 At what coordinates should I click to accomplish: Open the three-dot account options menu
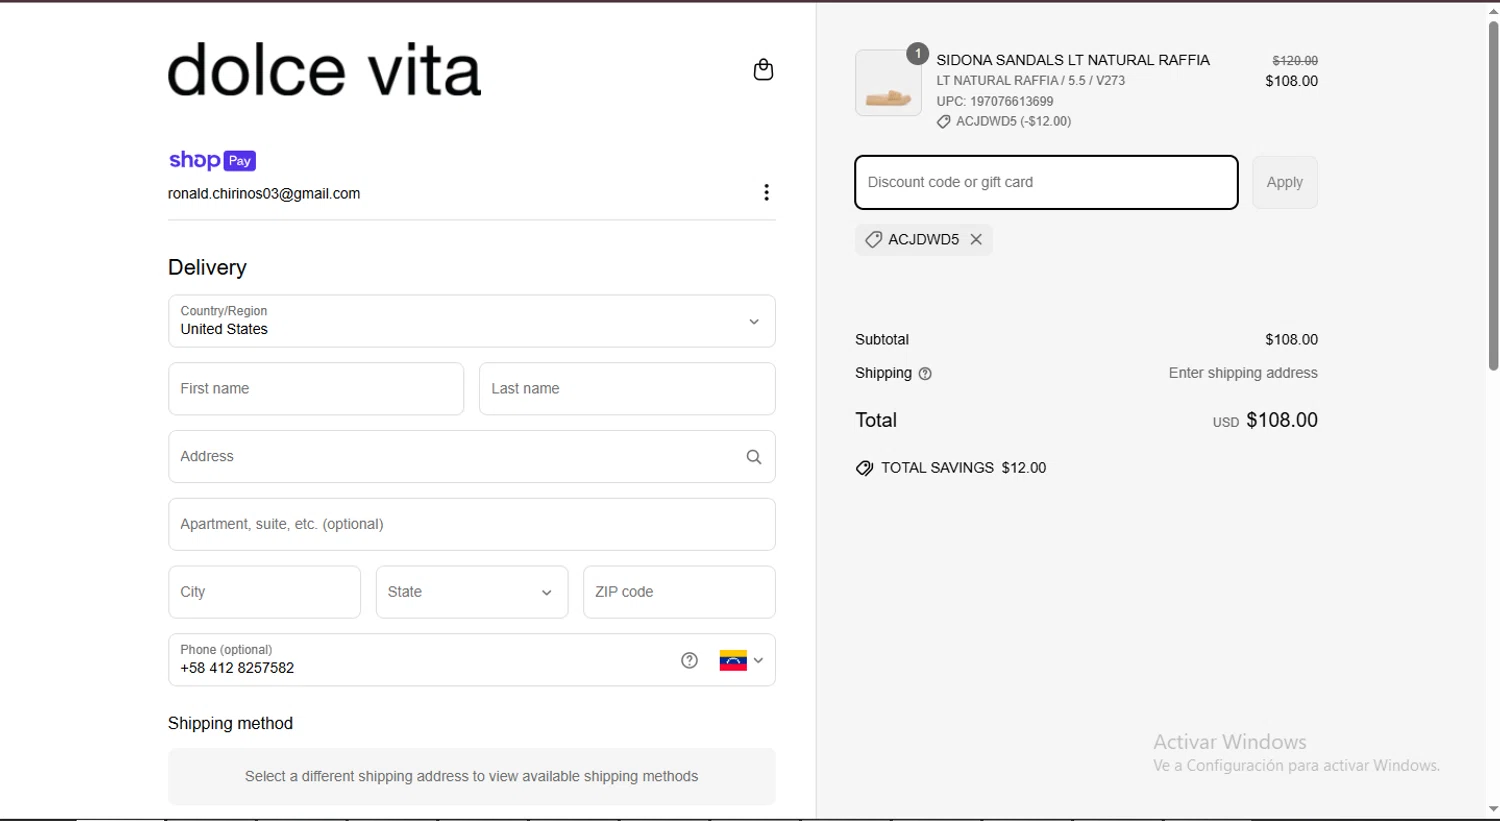point(766,192)
